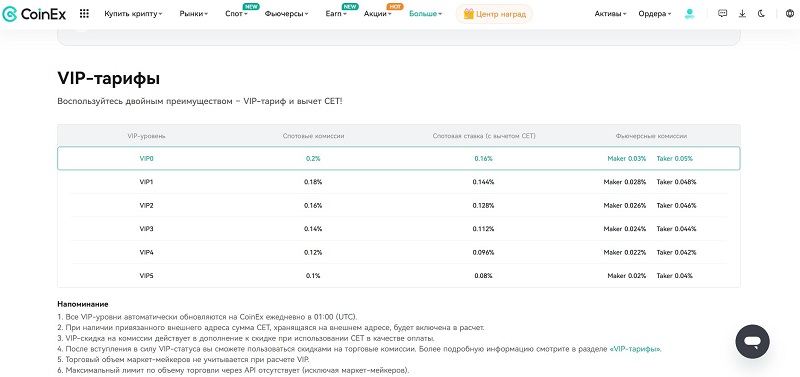Open the user profile avatar icon
The image size is (800, 377).
689,14
